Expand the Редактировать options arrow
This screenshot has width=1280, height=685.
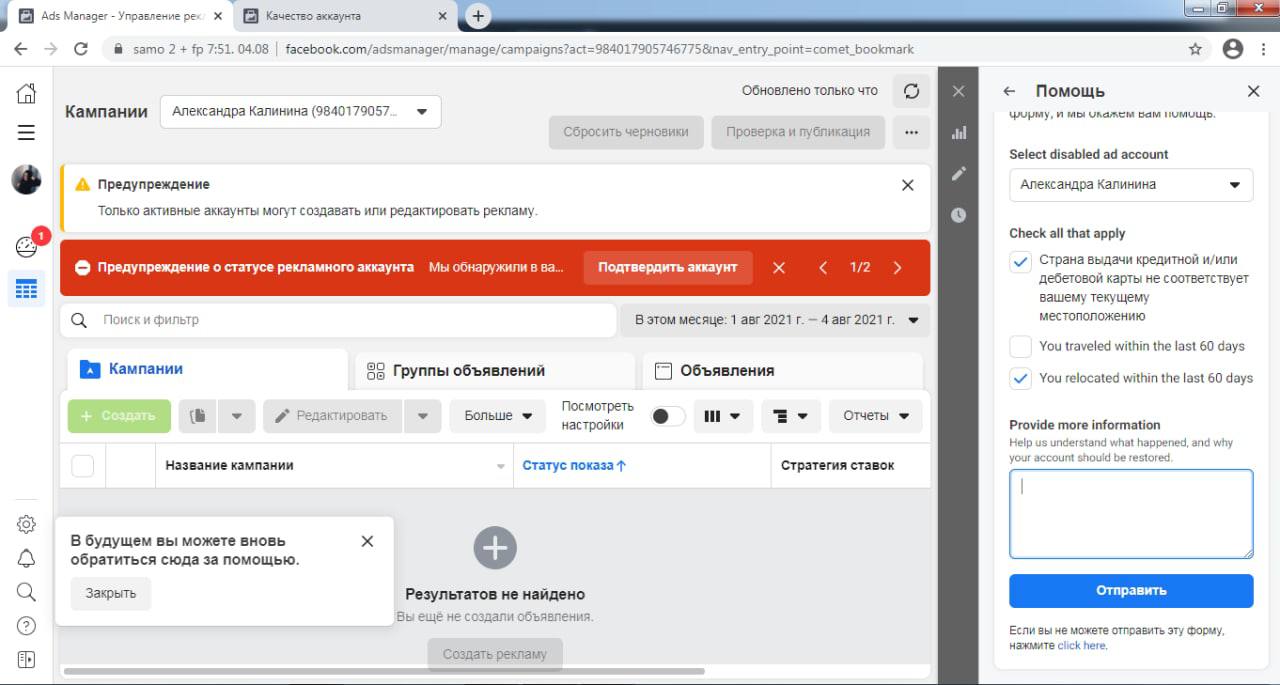point(422,416)
